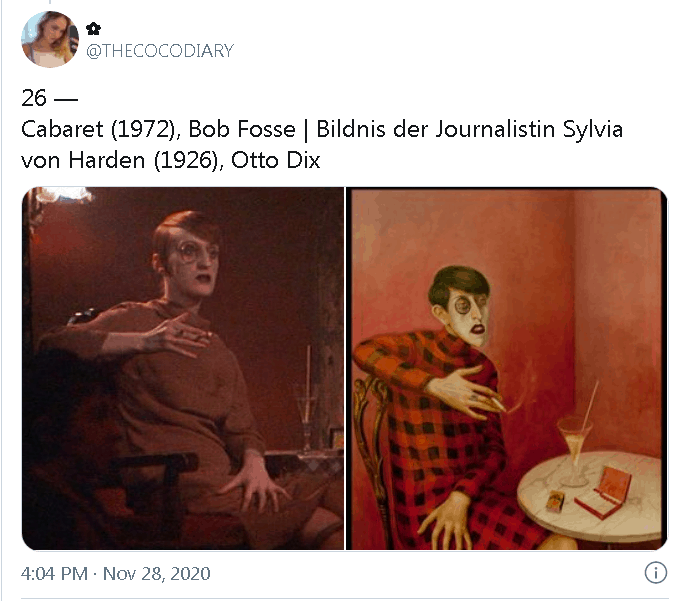Click the "Otto Dix" text in tweet
Viewport: 677px width, 601px height.
(x=275, y=160)
